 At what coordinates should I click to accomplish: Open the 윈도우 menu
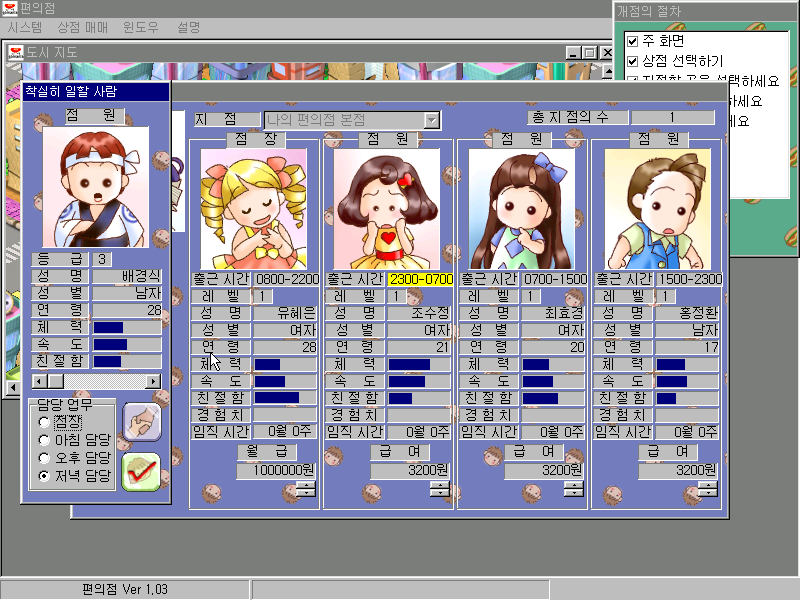coord(141,28)
